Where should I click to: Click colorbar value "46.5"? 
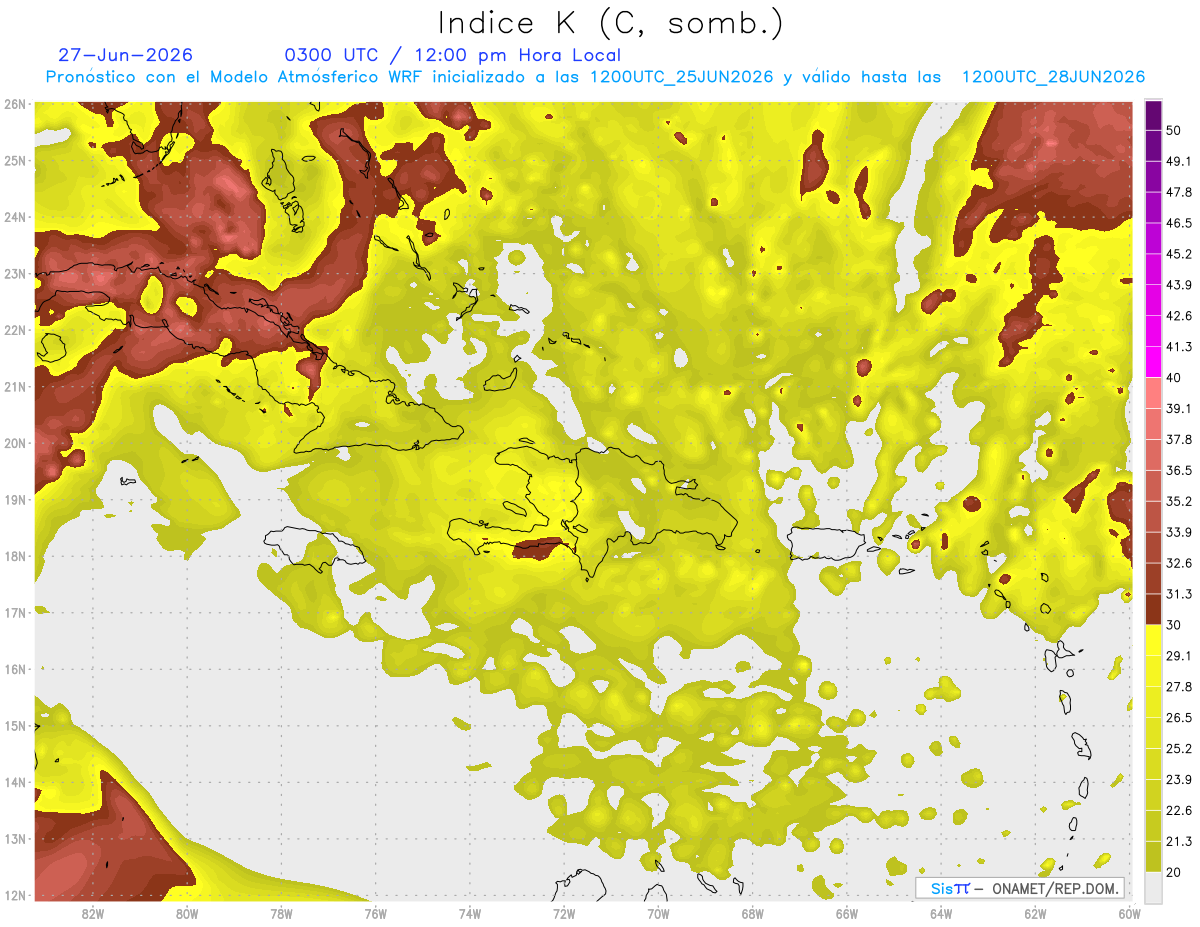[1179, 223]
